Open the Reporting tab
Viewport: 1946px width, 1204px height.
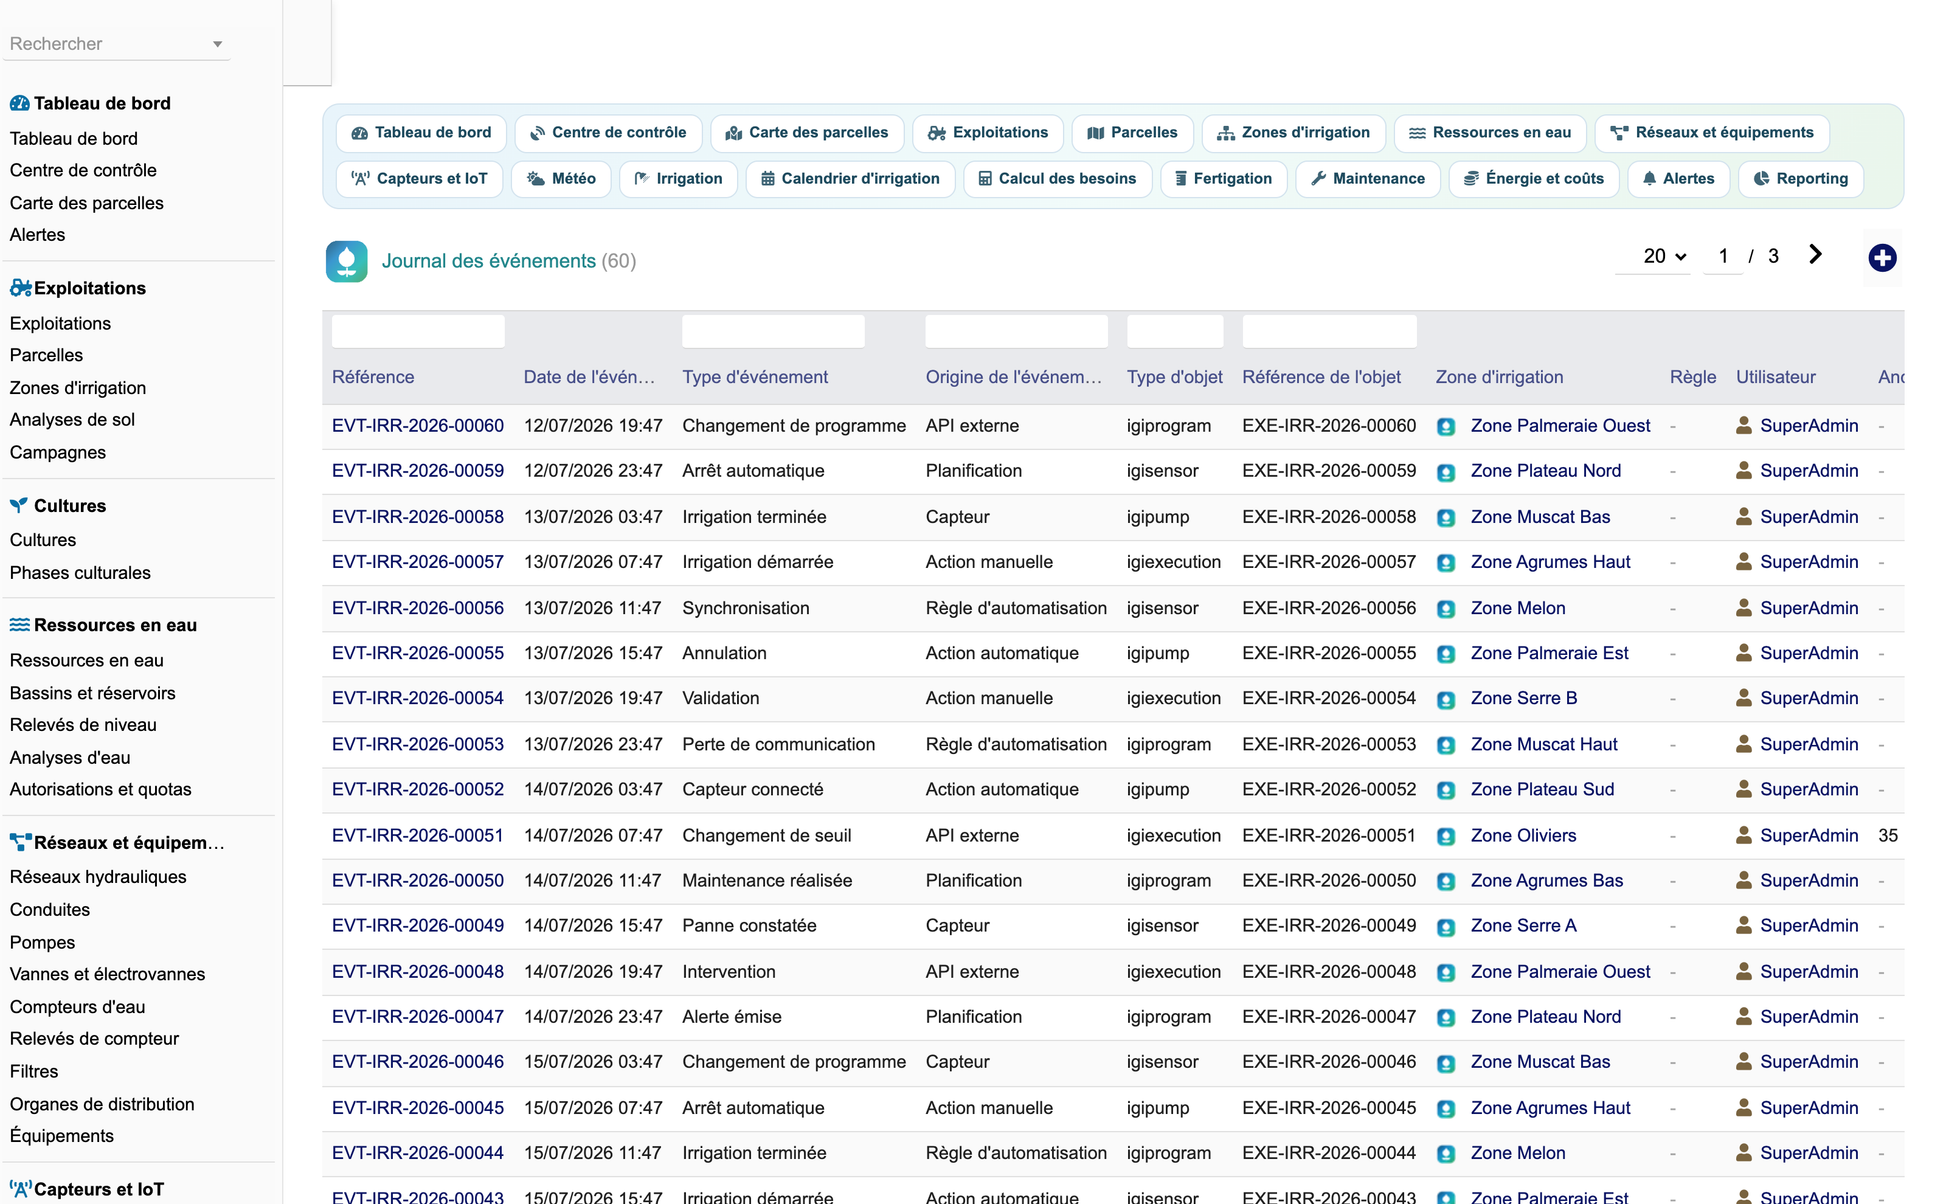[1801, 179]
